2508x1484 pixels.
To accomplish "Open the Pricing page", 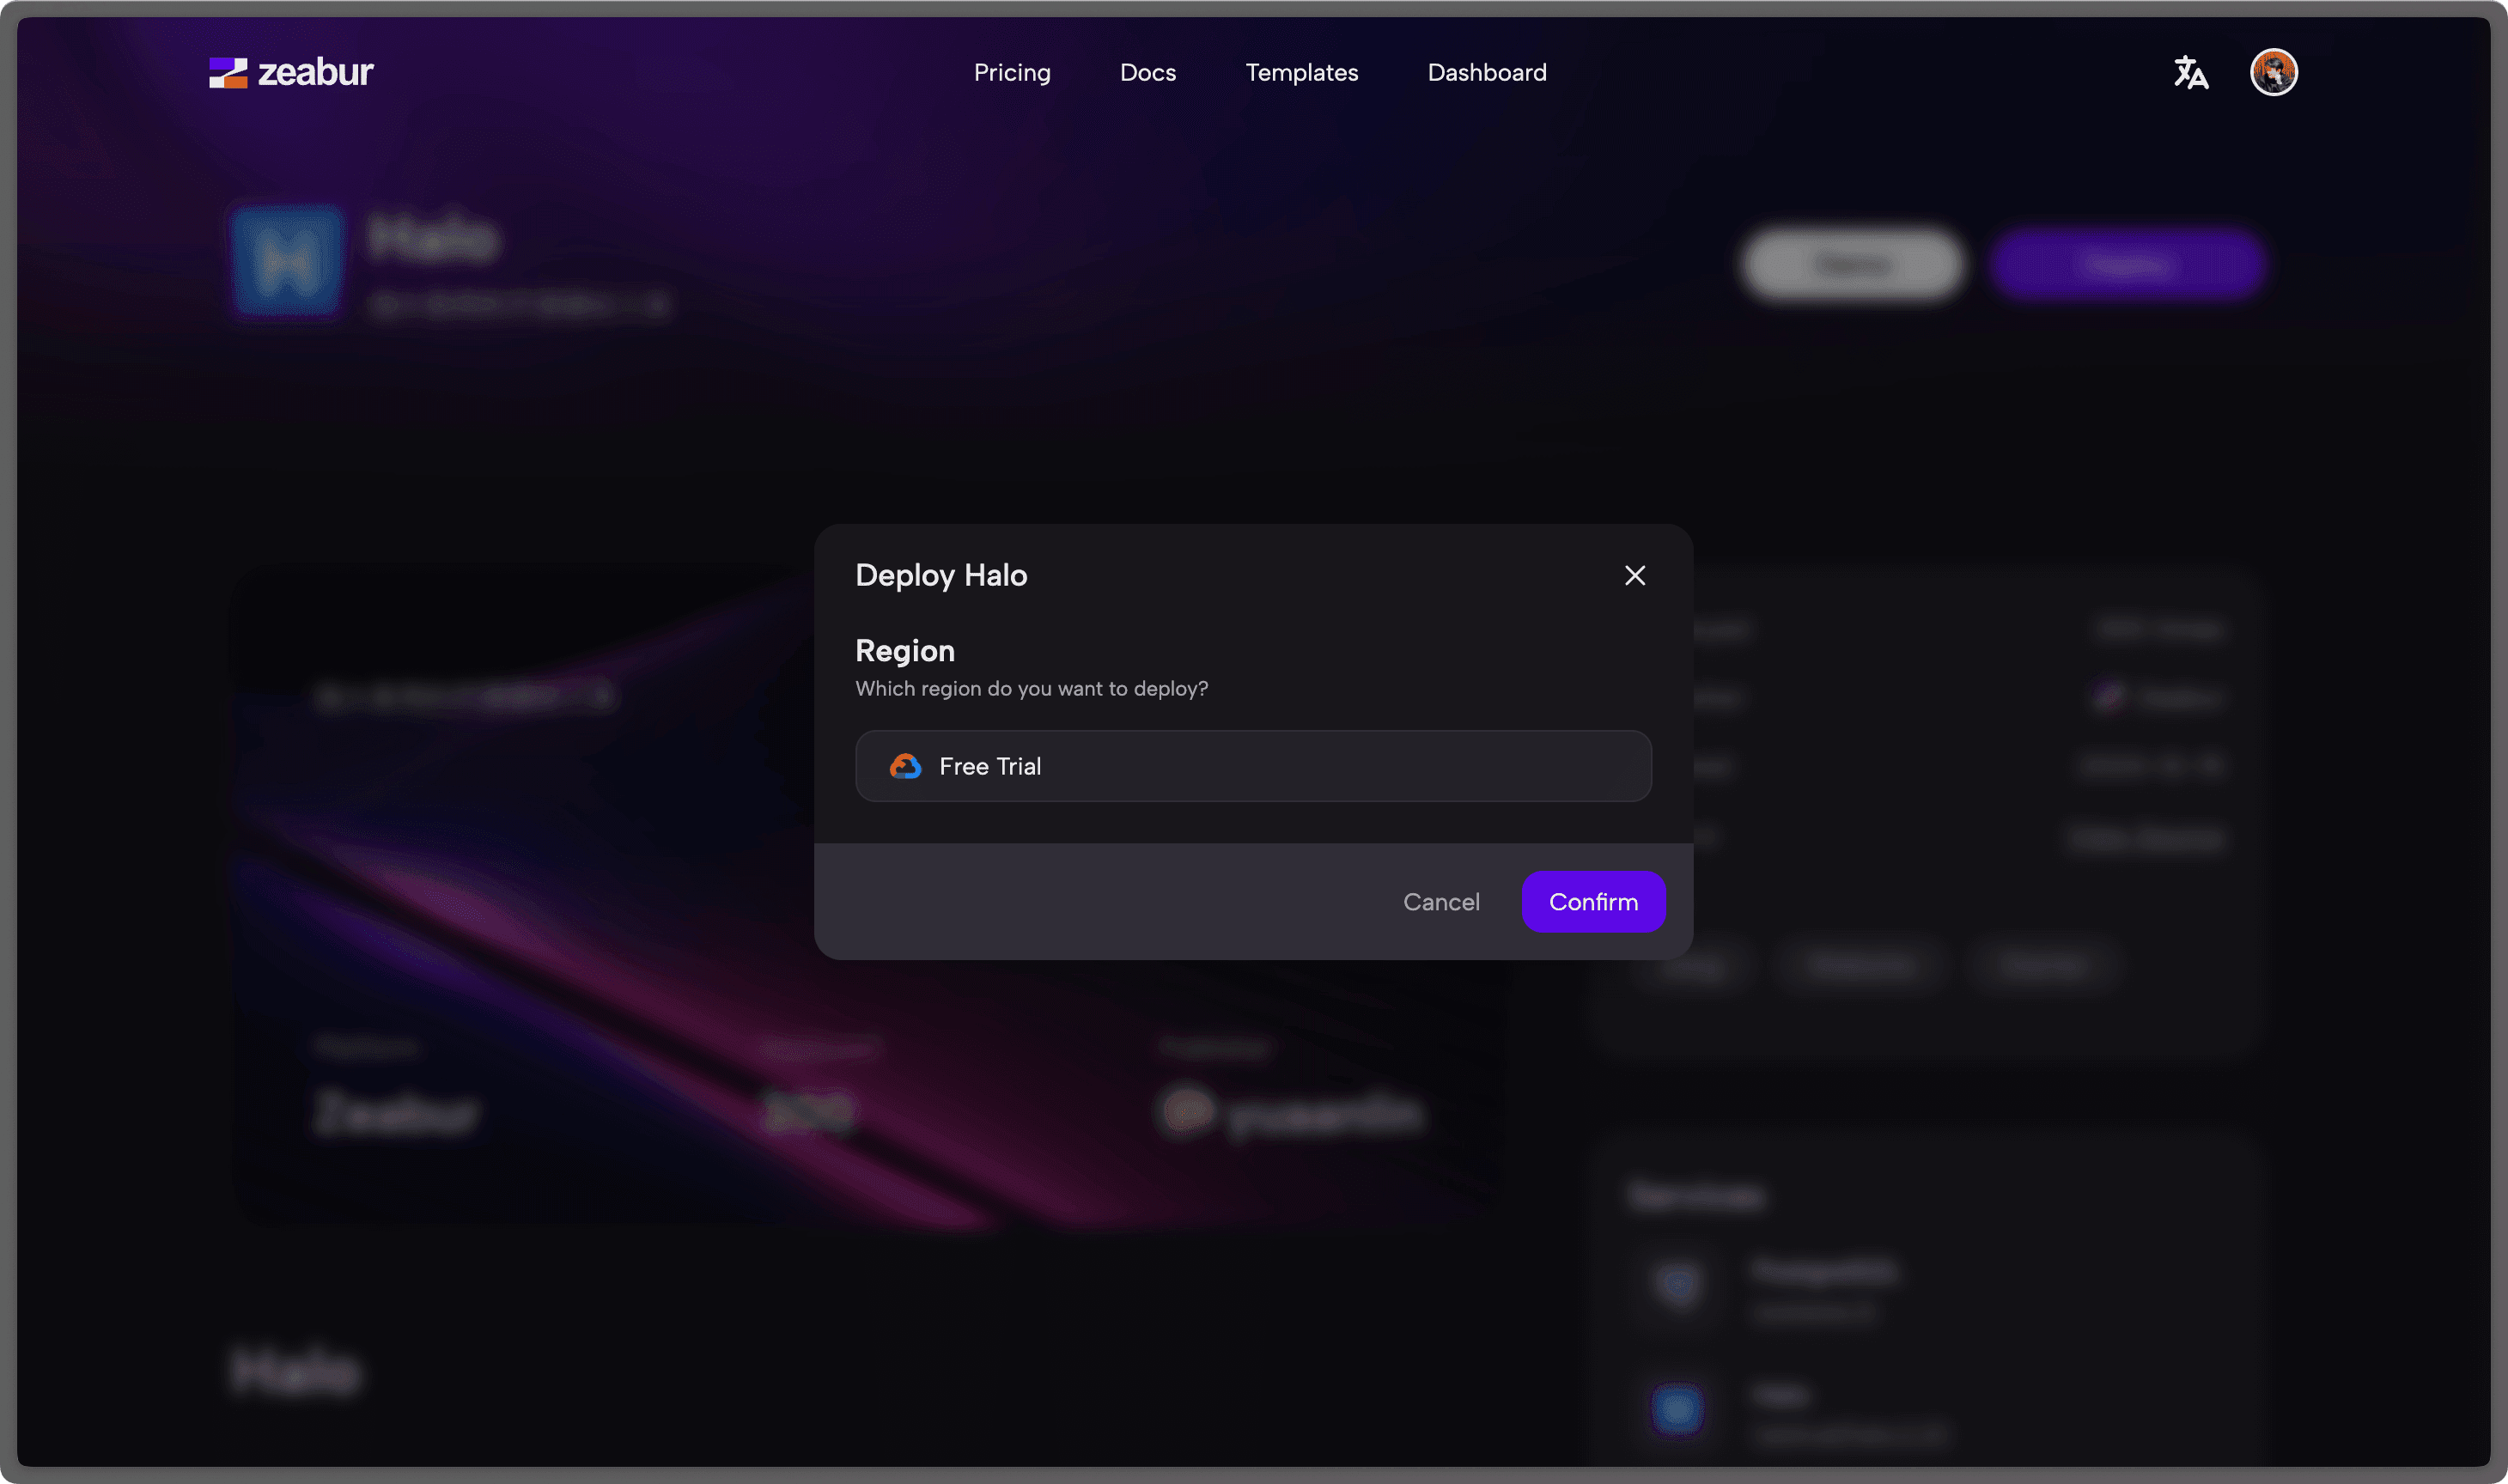I will [1012, 72].
